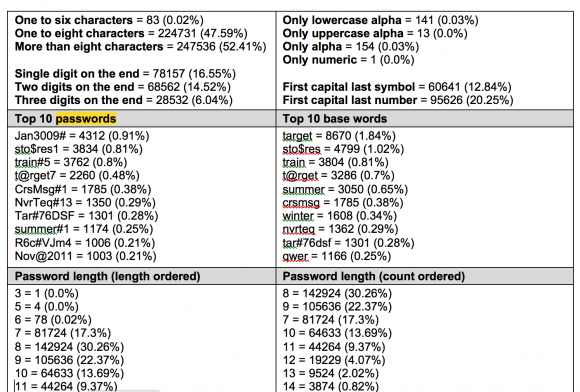Click Password length (length ordered) heading
Viewport: 580px width, 392px height.
click(107, 276)
